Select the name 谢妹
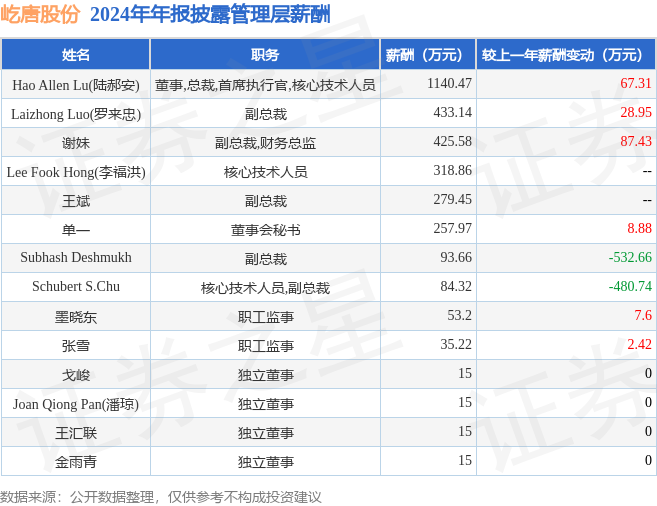The width and height of the screenshot is (657, 506). pyautogui.click(x=76, y=143)
